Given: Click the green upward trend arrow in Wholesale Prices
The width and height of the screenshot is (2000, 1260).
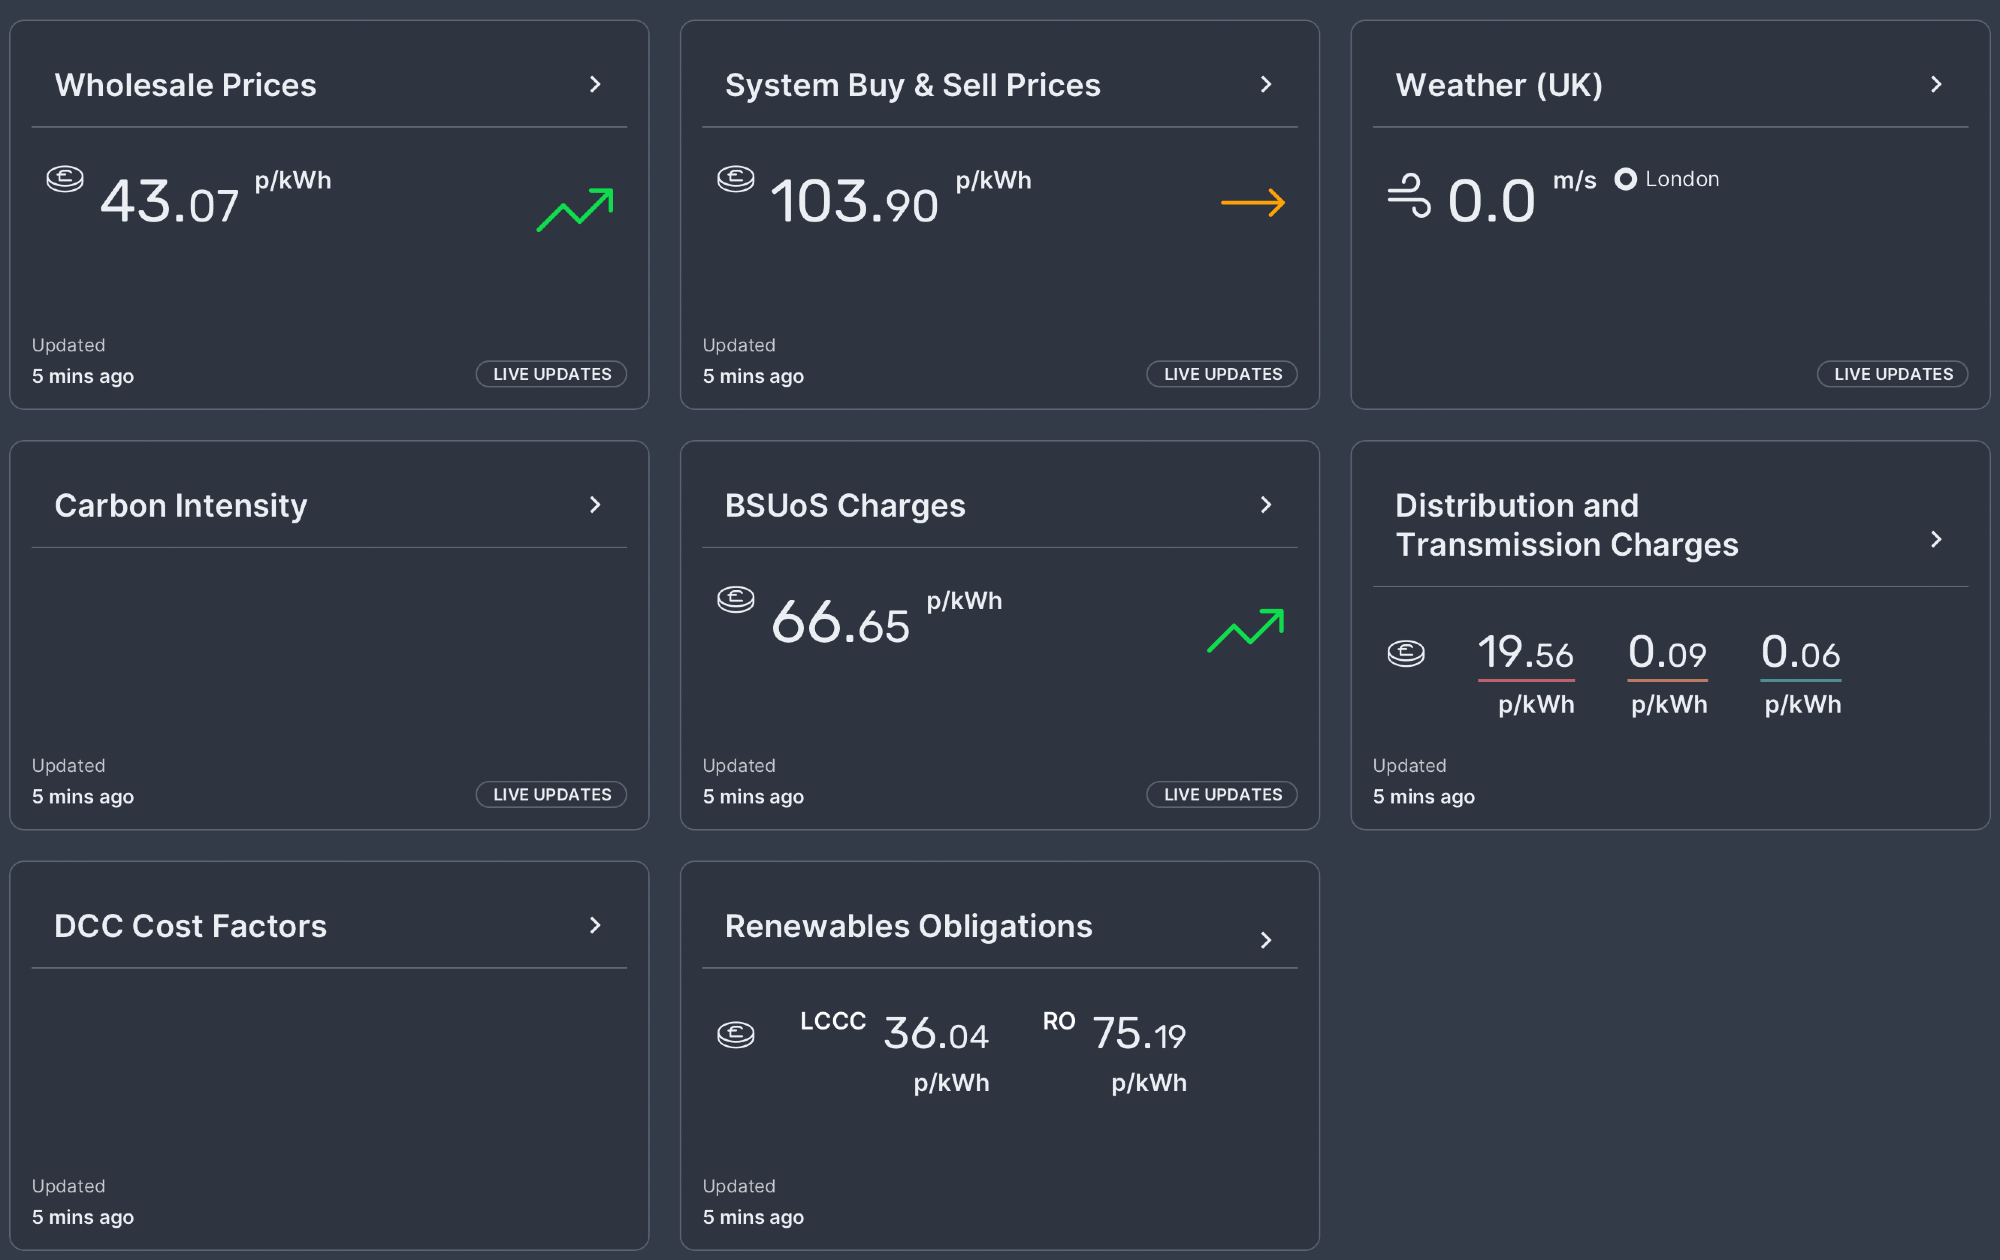Looking at the screenshot, I should click(575, 209).
